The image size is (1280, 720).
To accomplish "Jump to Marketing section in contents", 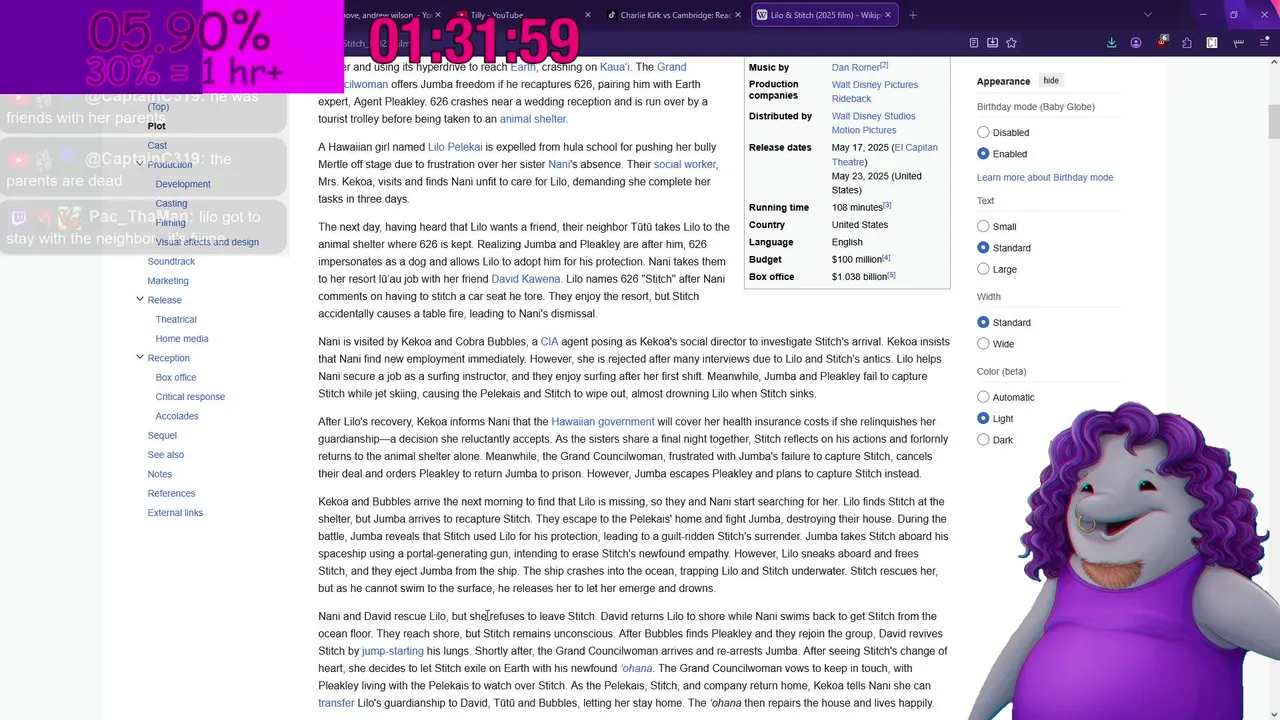I will pos(168,281).
